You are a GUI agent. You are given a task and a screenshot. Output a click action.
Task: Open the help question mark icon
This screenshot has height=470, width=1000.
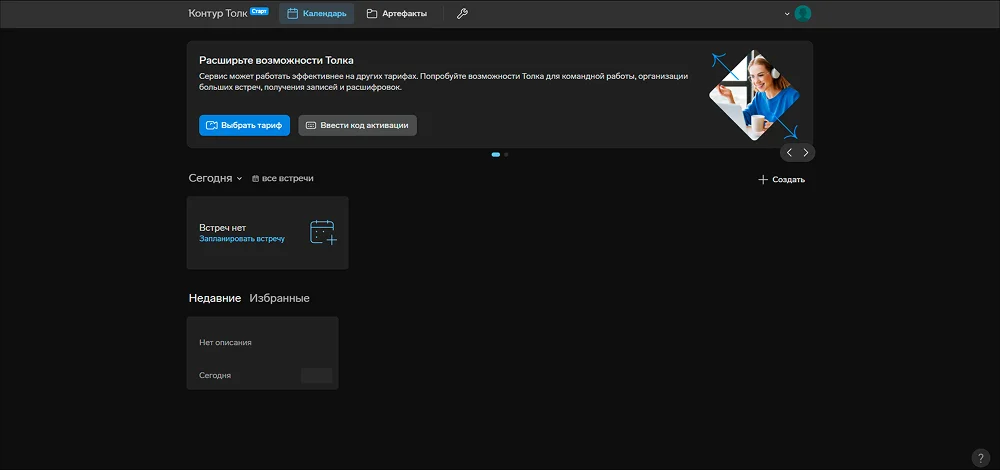[981, 458]
